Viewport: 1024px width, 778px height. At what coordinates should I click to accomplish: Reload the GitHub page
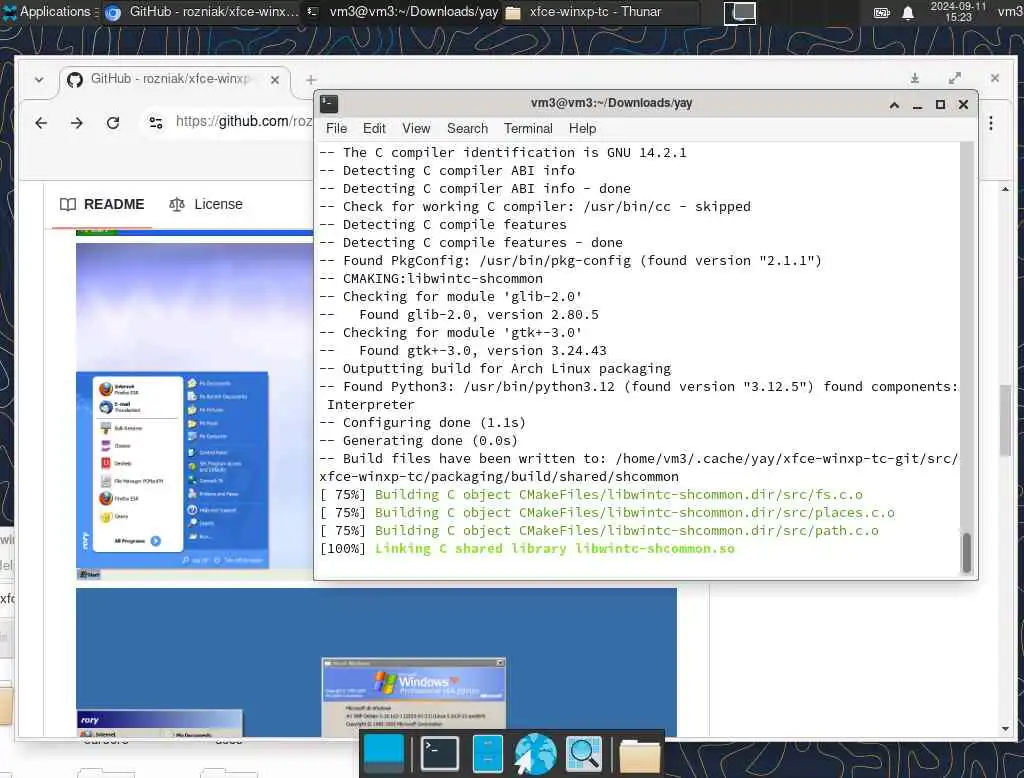113,123
